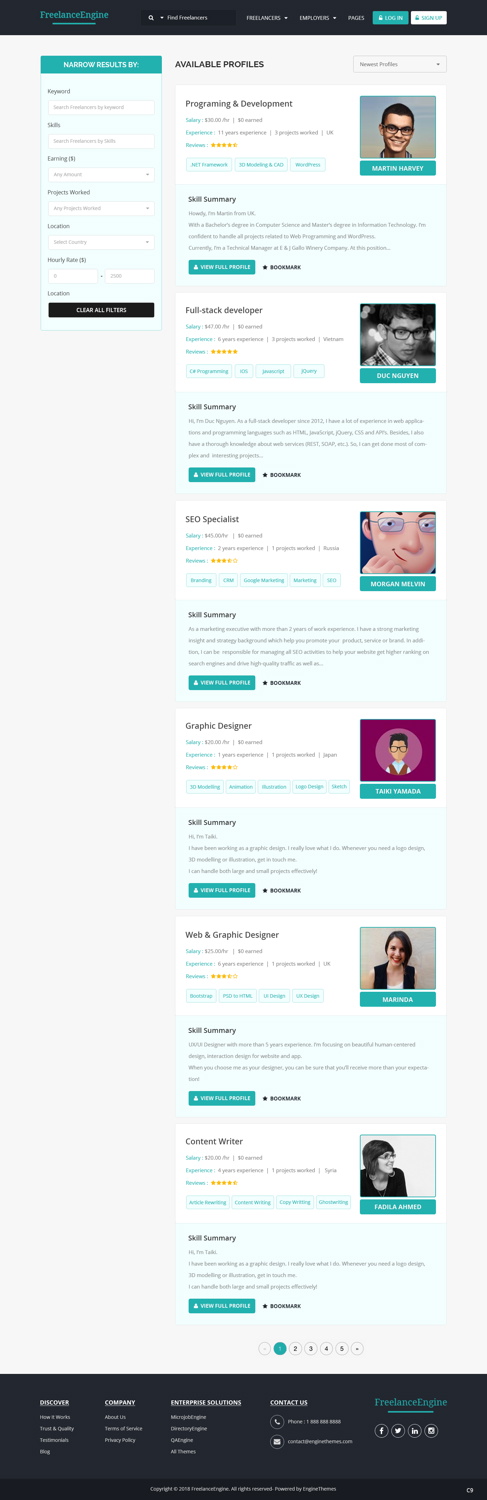The height and width of the screenshot is (1500, 487).
Task: Open Facebook social icon in footer
Action: point(381,1431)
